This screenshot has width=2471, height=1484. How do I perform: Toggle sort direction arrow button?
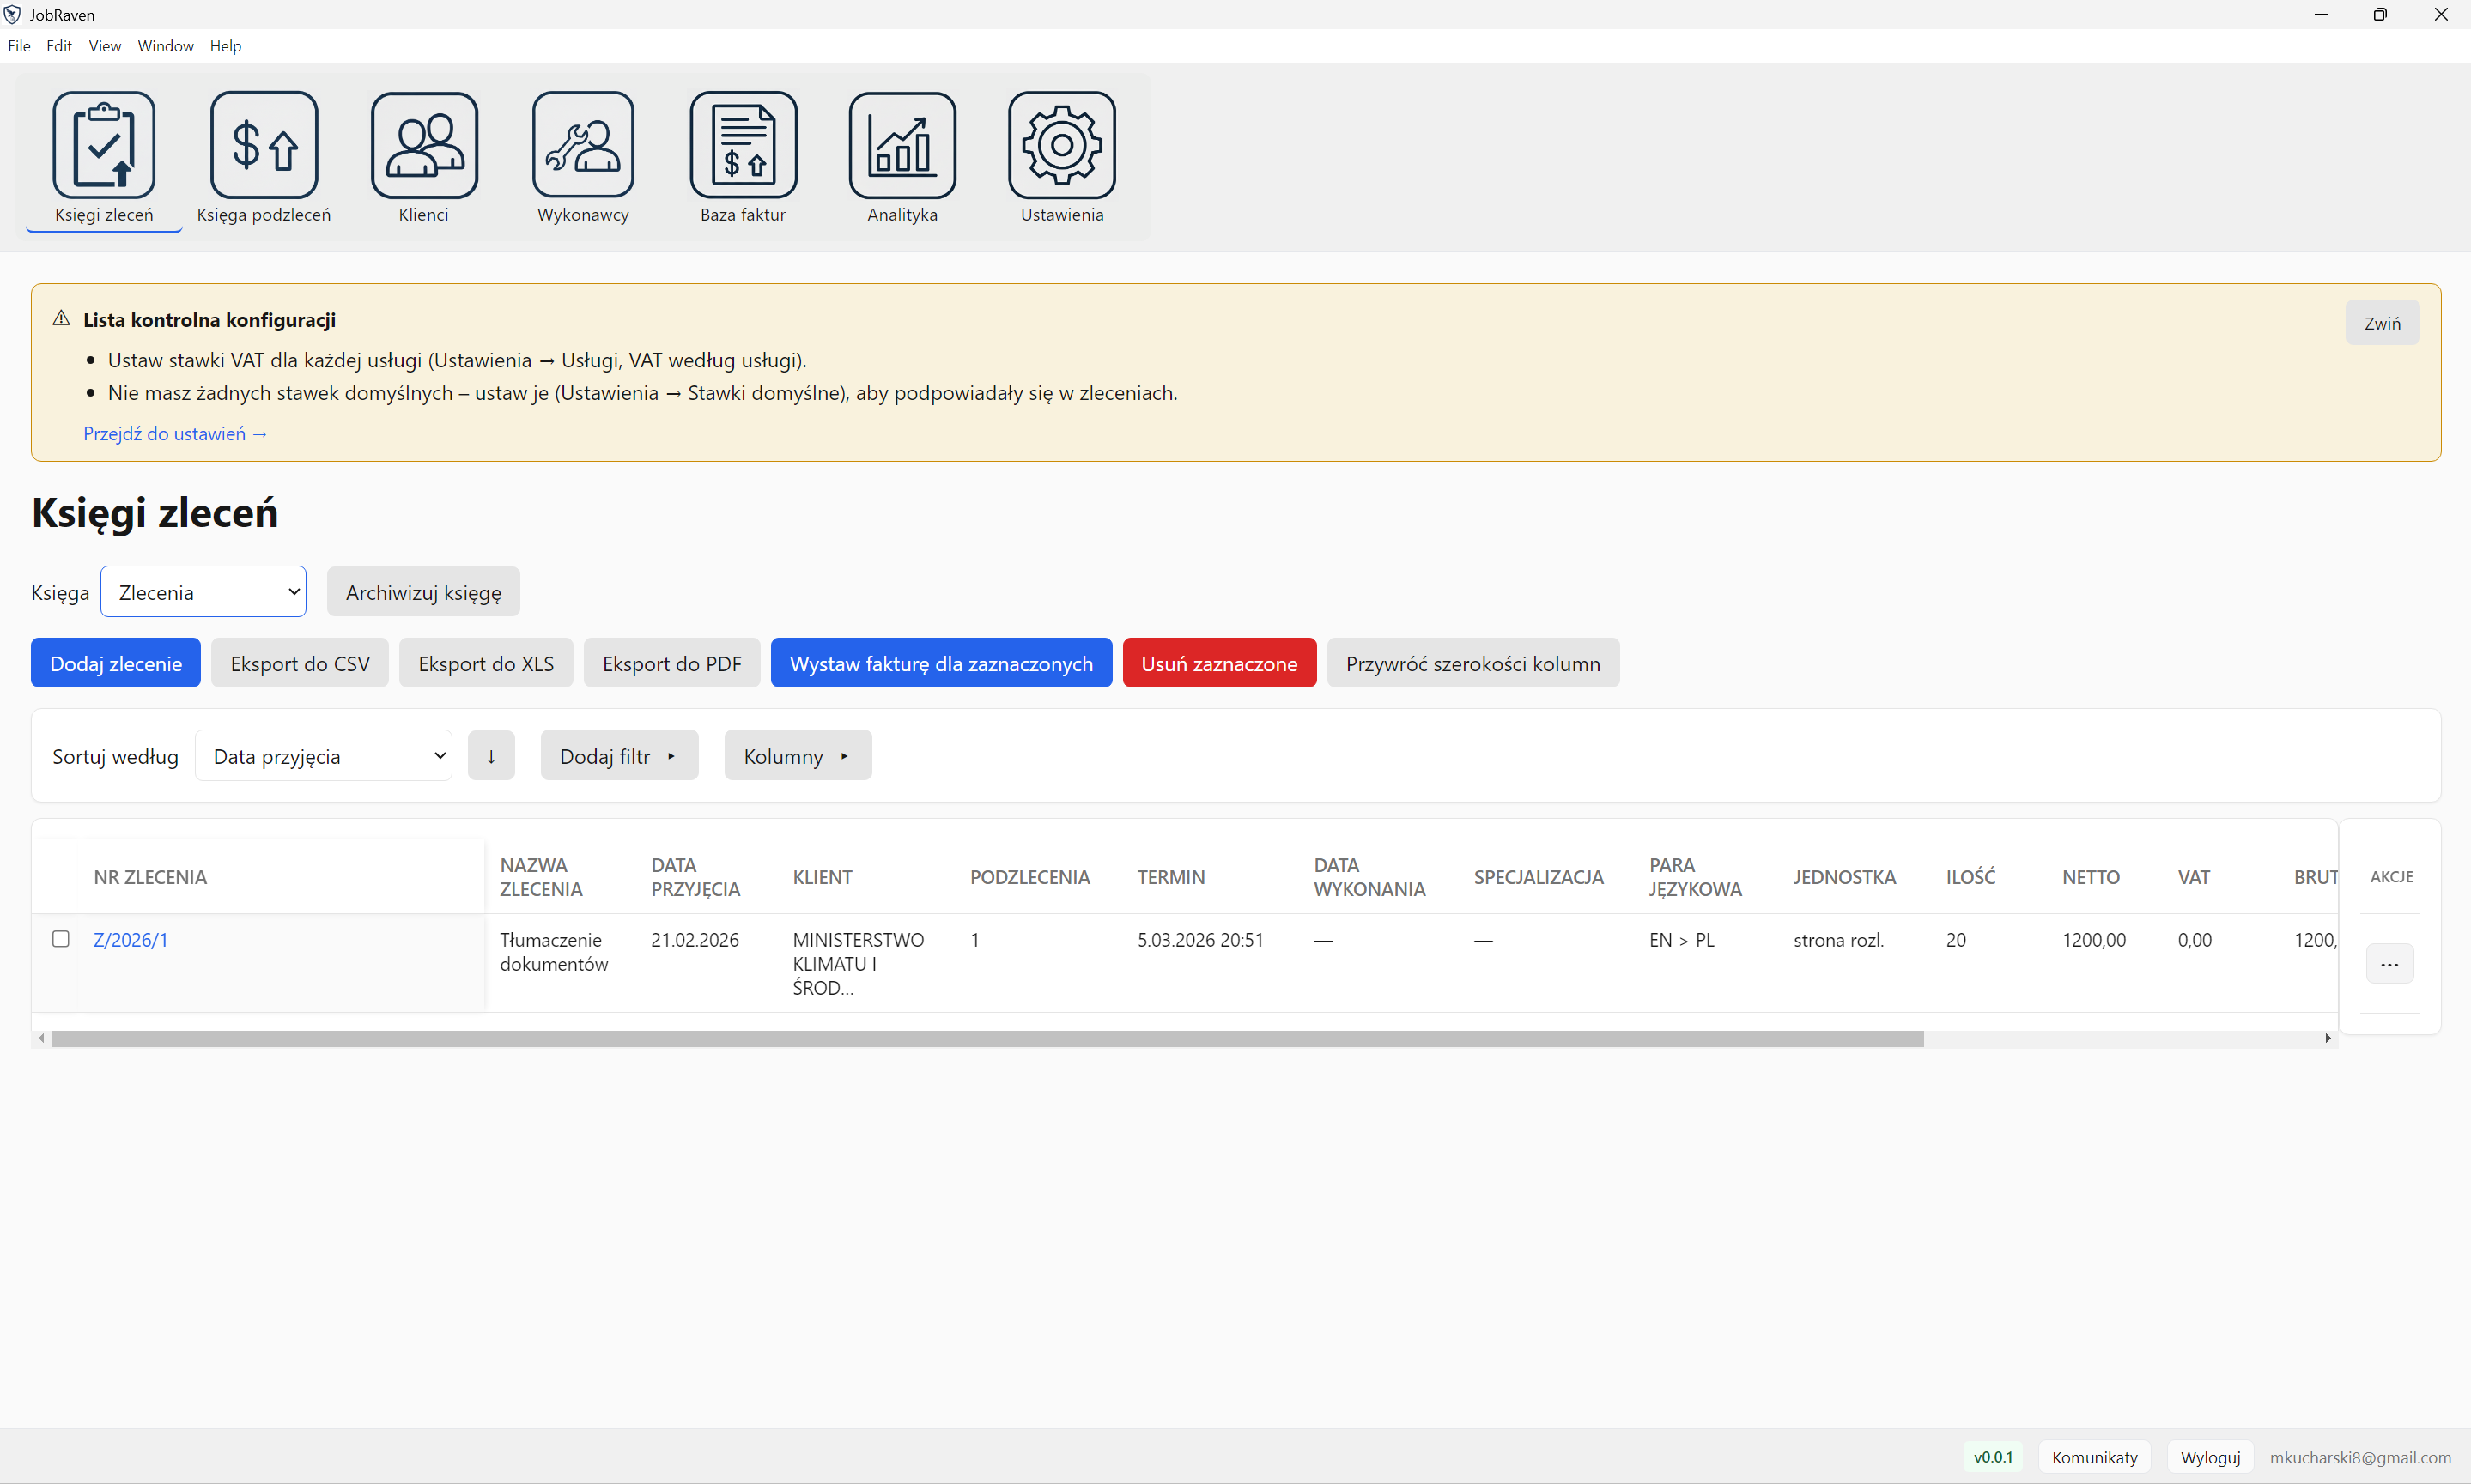tap(491, 756)
